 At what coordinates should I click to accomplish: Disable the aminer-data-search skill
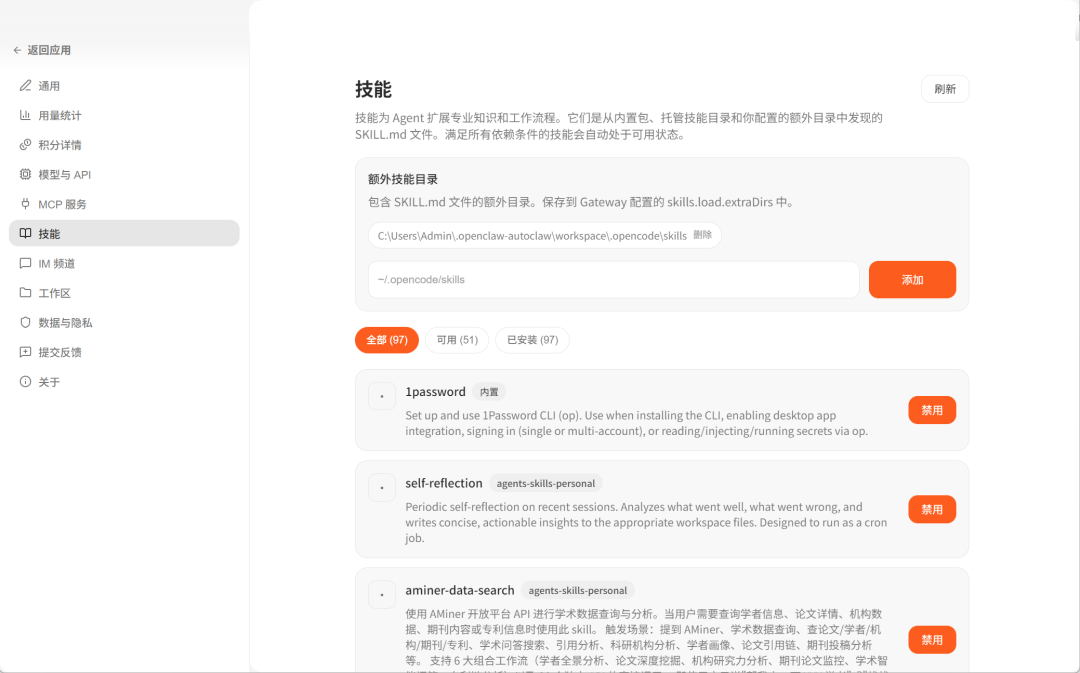pos(931,640)
